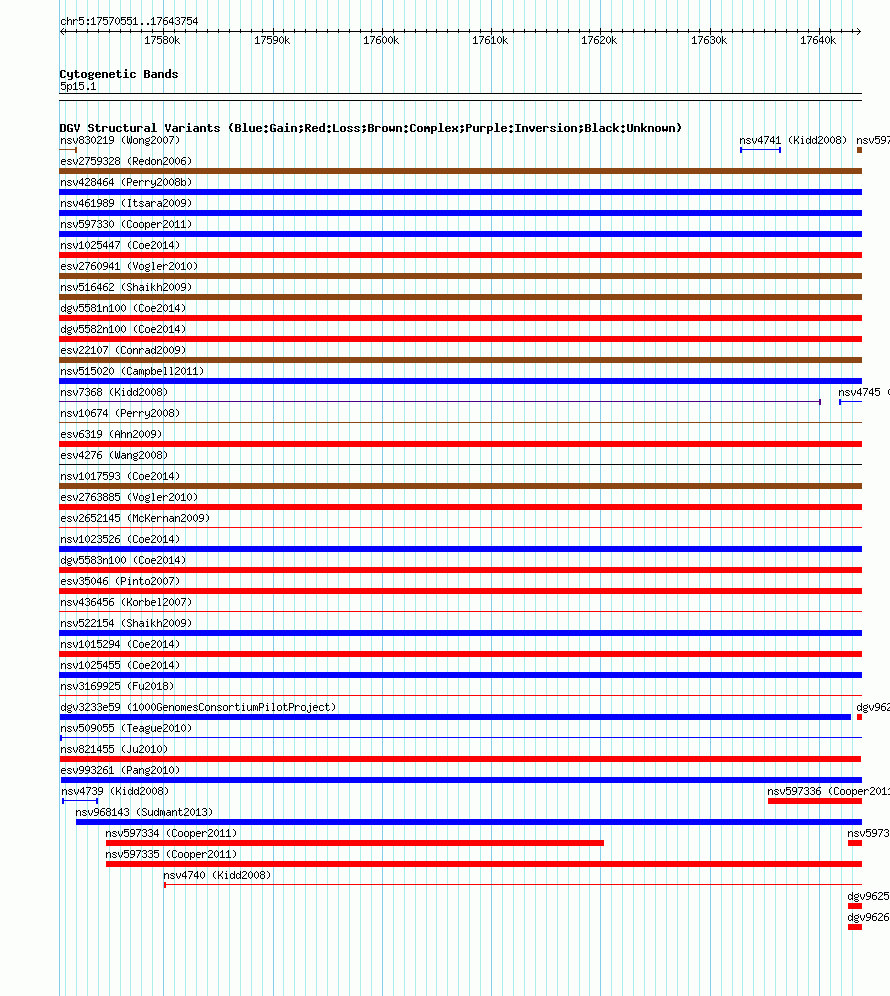890x996 pixels.
Task: Click nsv1015294 (Coe2014) label
Action: [x=120, y=643]
